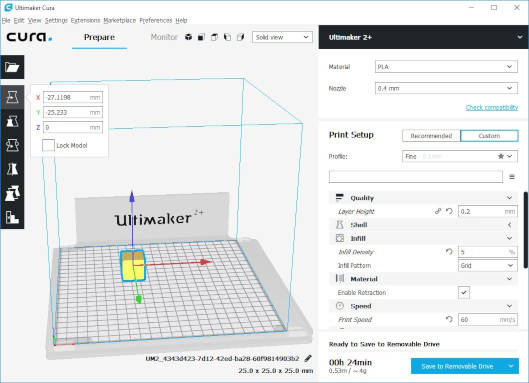This screenshot has height=383, width=529.
Task: Expand the Shell settings section
Action: pyautogui.click(x=423, y=225)
